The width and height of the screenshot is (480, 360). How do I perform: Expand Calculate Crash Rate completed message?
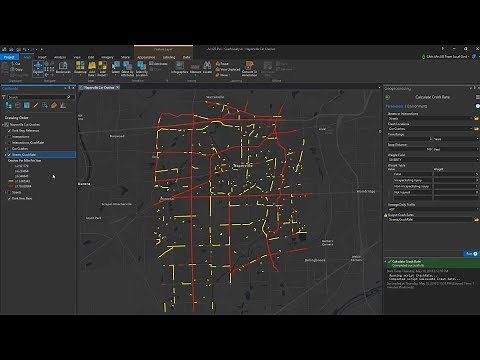coord(386,262)
